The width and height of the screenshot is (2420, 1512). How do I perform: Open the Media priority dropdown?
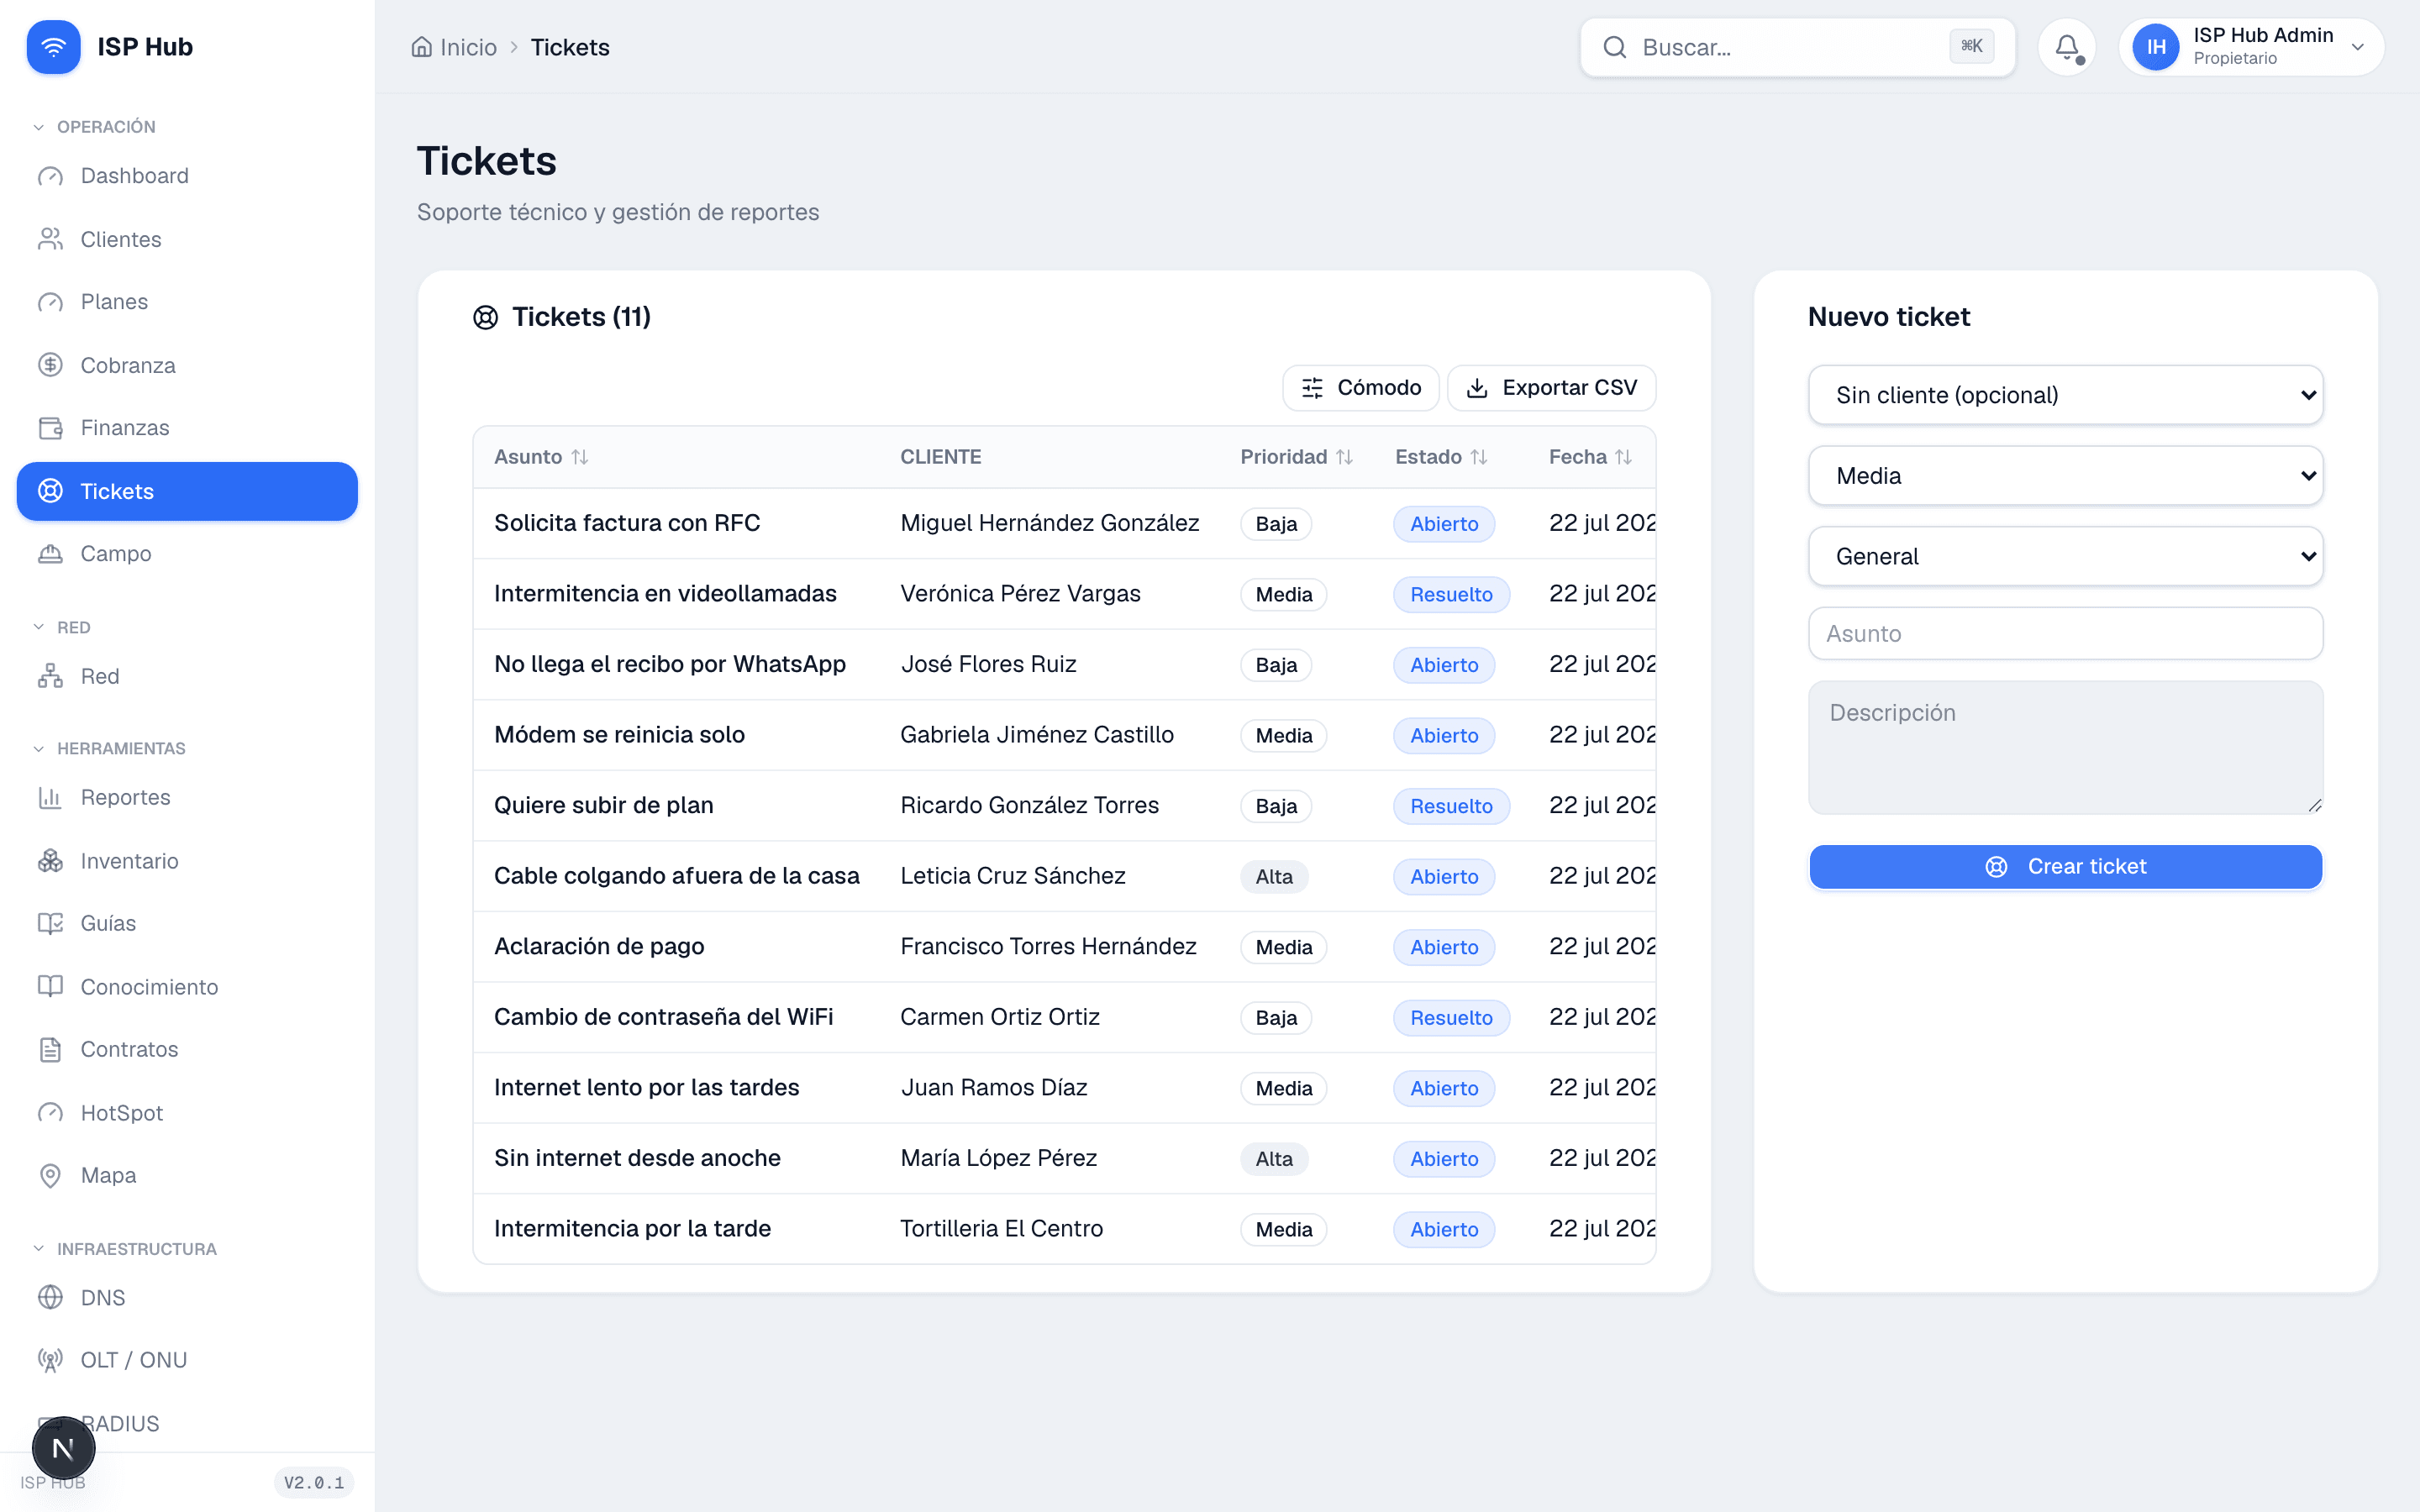[2065, 476]
